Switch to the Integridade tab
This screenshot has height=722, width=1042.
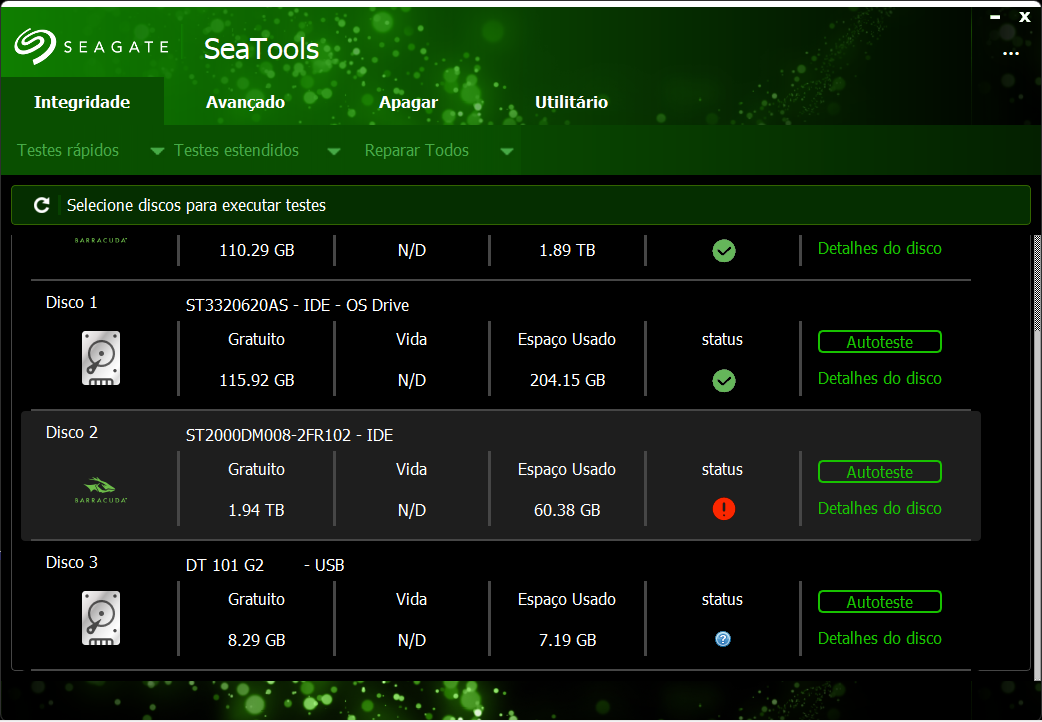82,102
